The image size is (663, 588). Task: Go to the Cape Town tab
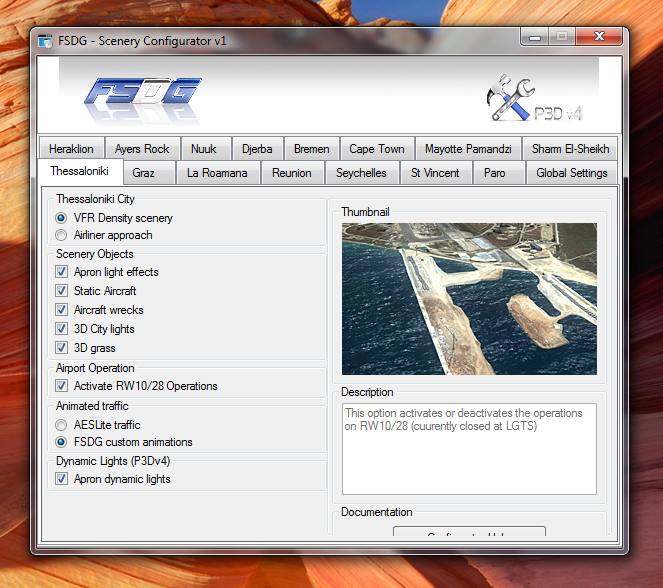(x=376, y=149)
